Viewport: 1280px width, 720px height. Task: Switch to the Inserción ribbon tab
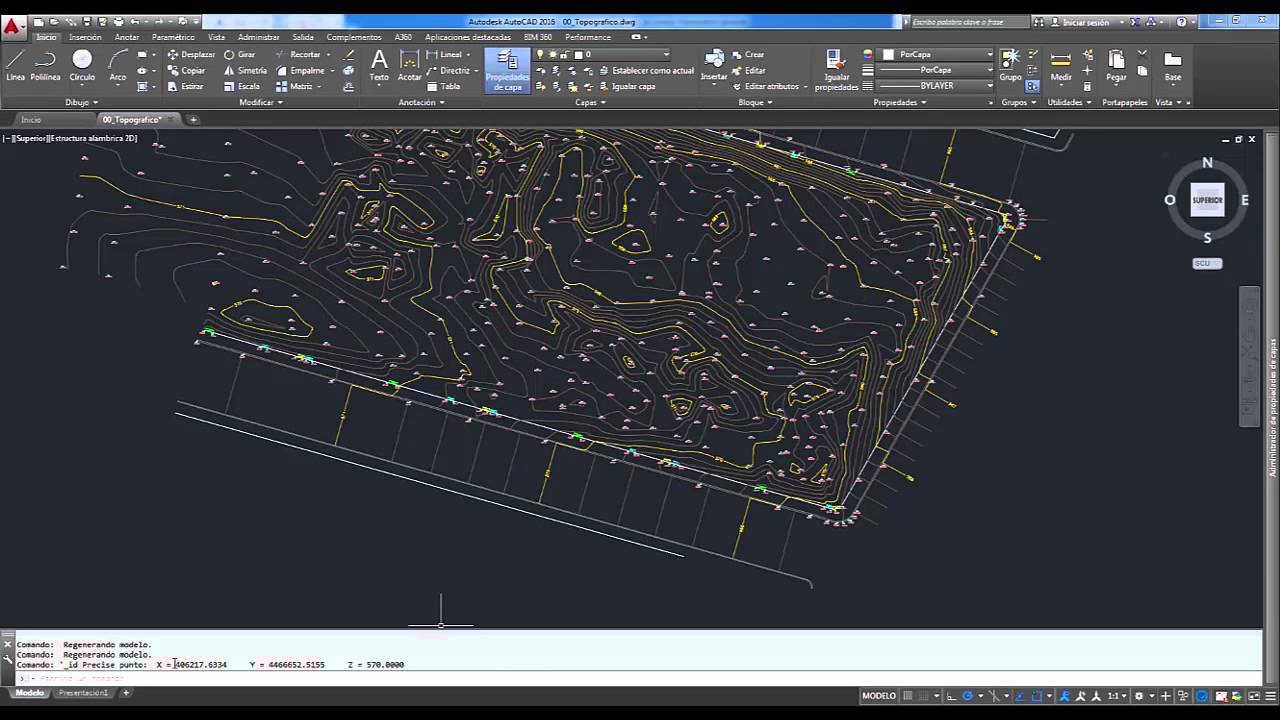(85, 37)
